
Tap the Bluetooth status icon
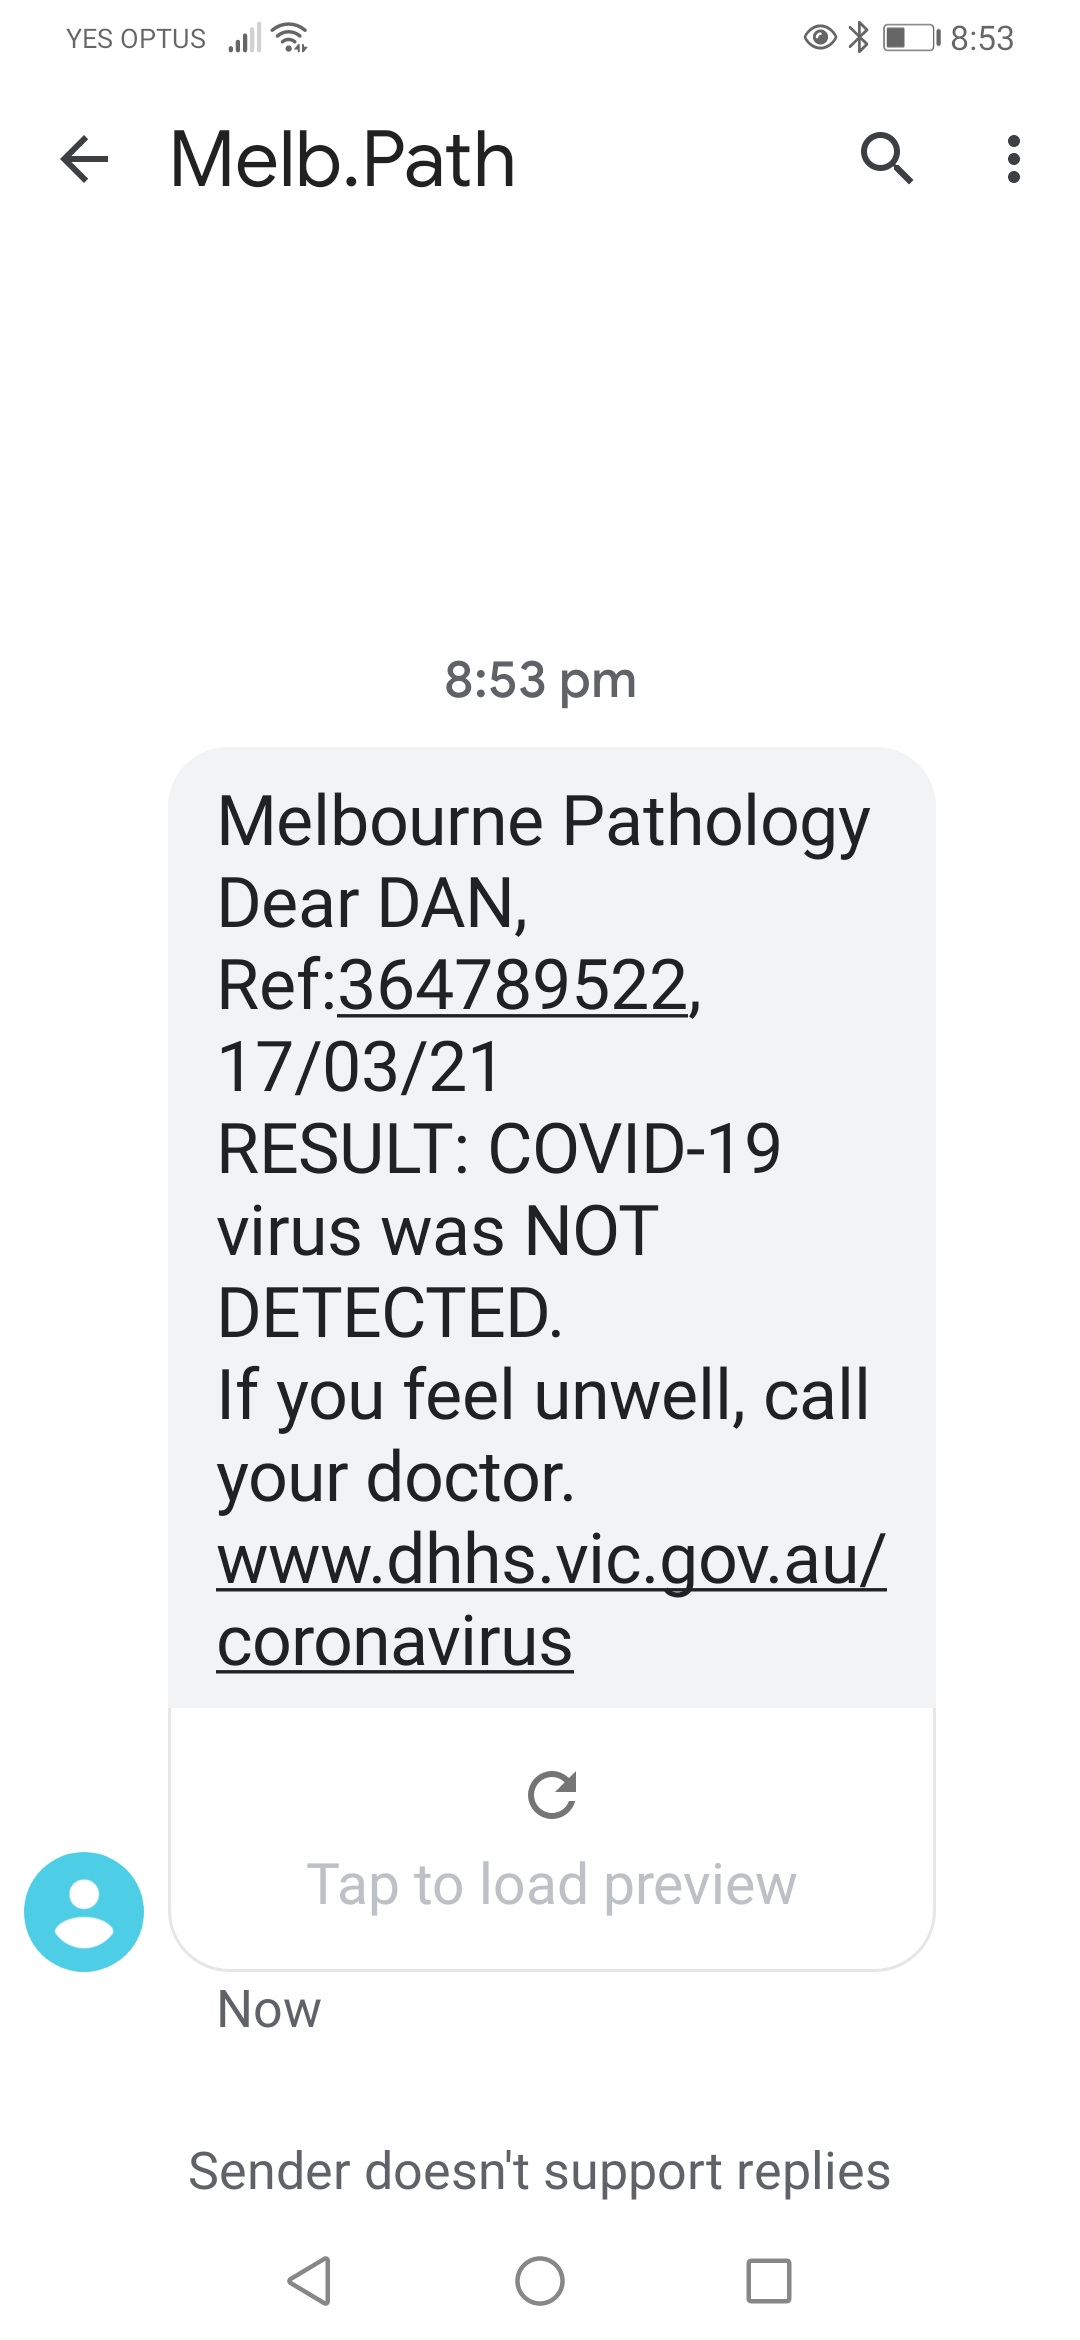858,38
